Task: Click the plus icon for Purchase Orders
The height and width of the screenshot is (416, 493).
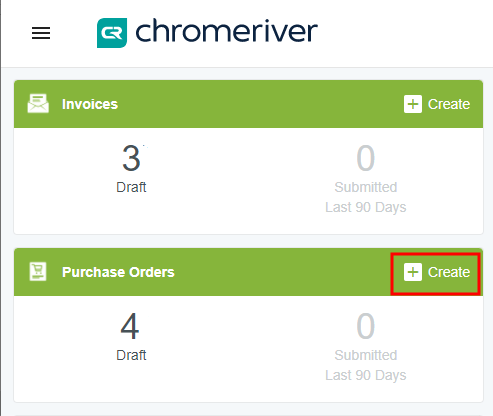Action: [413, 272]
